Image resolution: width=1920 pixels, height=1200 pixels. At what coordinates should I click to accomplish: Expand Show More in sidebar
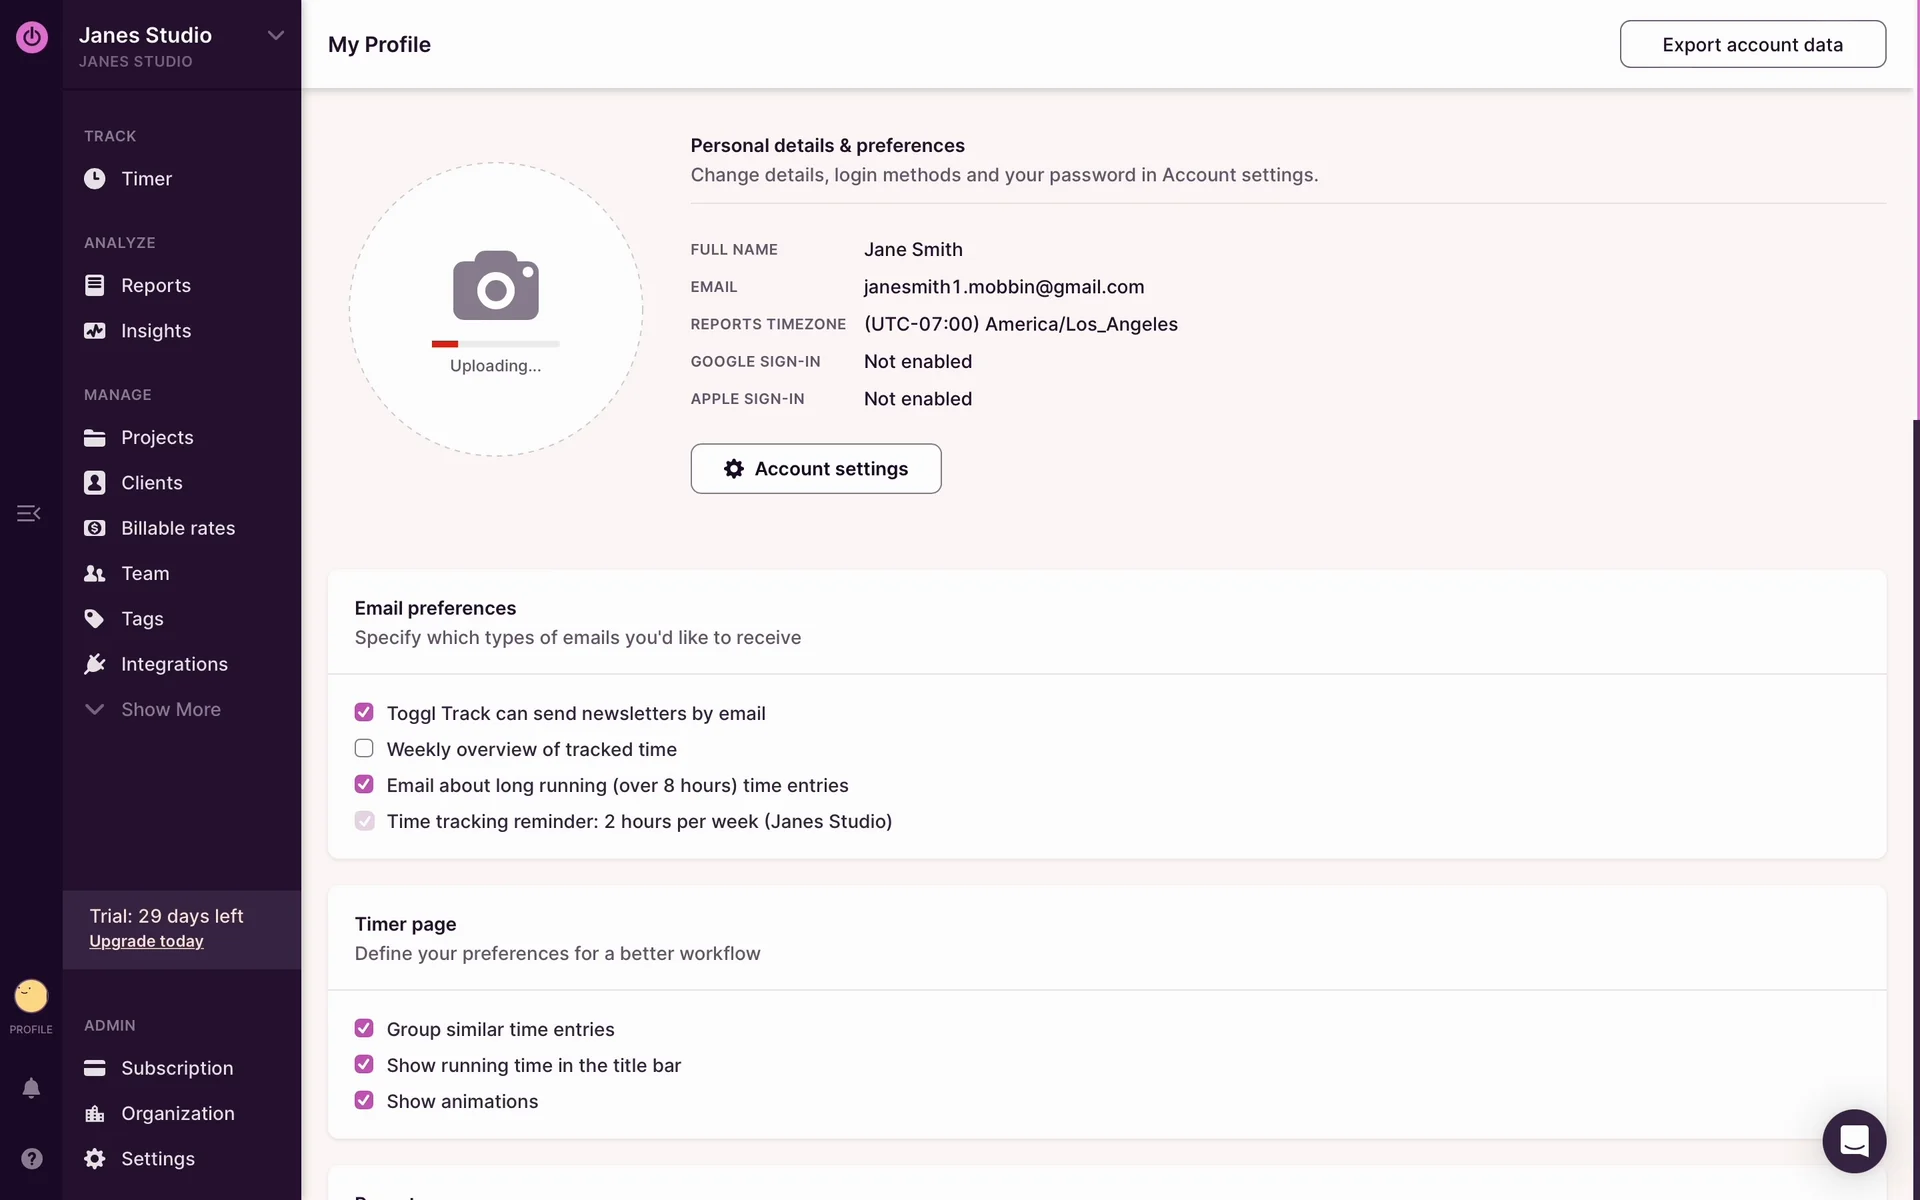point(170,709)
